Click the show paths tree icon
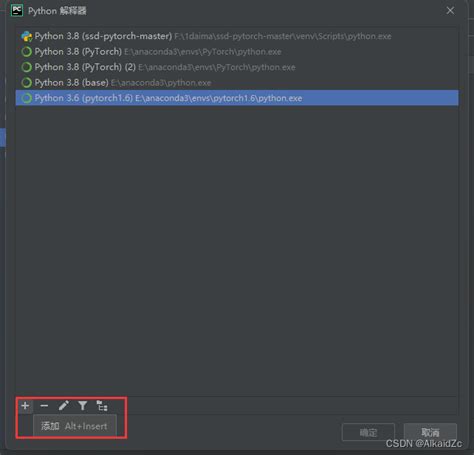Screen dimensions: 474x455 point(102,406)
